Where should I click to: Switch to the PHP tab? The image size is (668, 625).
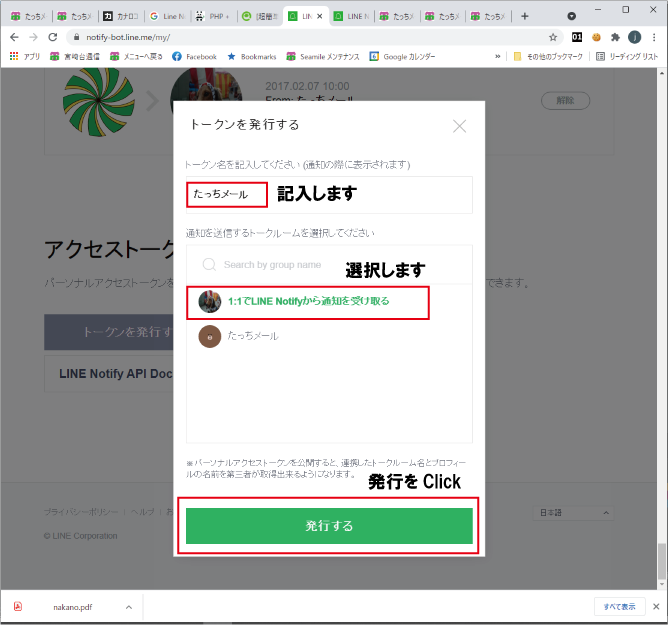pos(213,16)
